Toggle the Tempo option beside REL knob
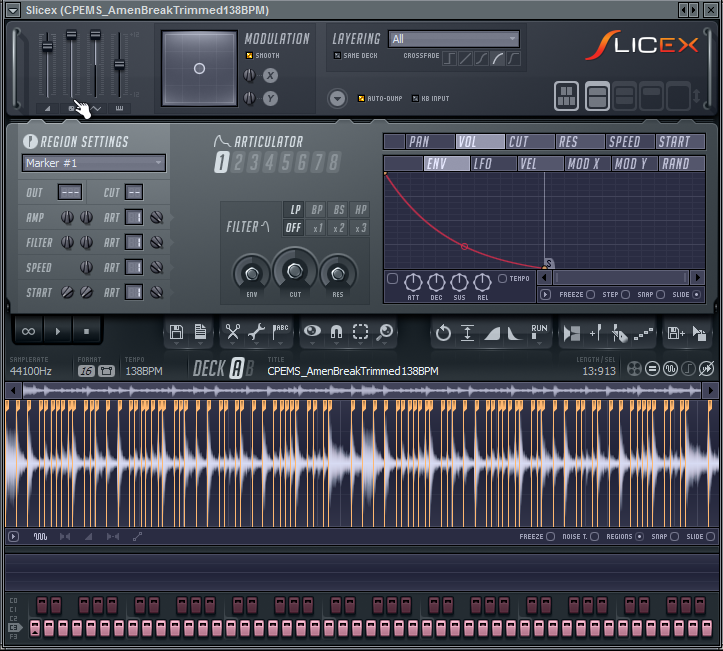This screenshot has width=723, height=651. tap(503, 278)
